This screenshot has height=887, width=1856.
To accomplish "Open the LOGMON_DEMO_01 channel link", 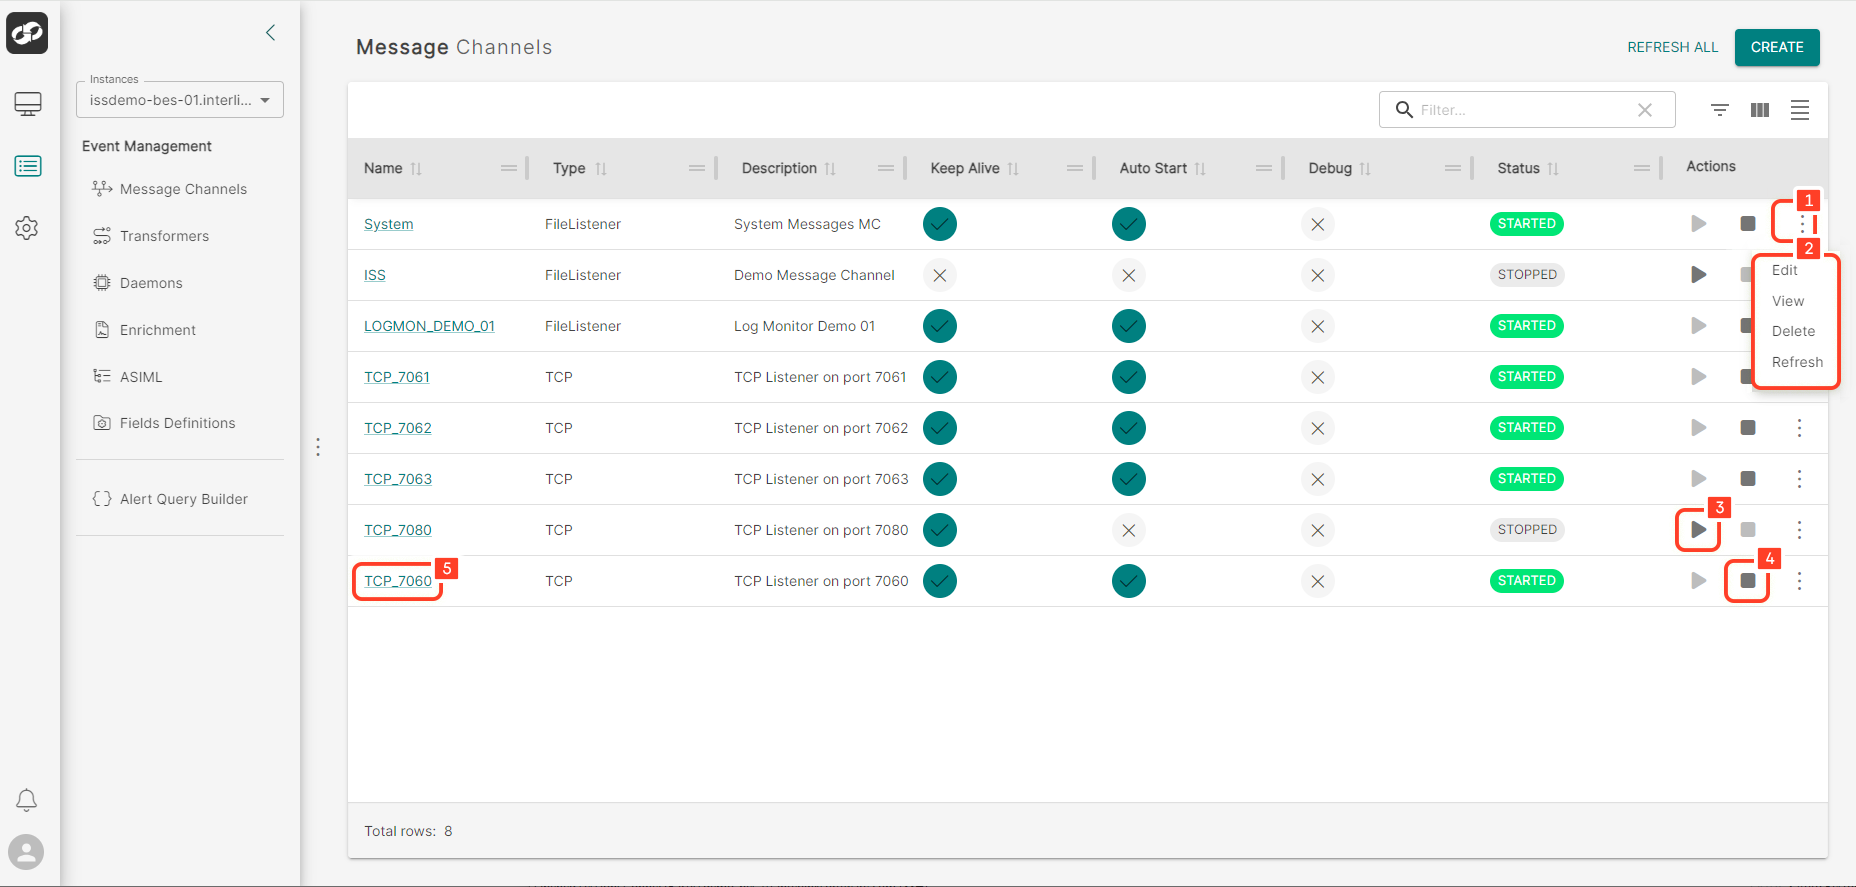I will 429,326.
